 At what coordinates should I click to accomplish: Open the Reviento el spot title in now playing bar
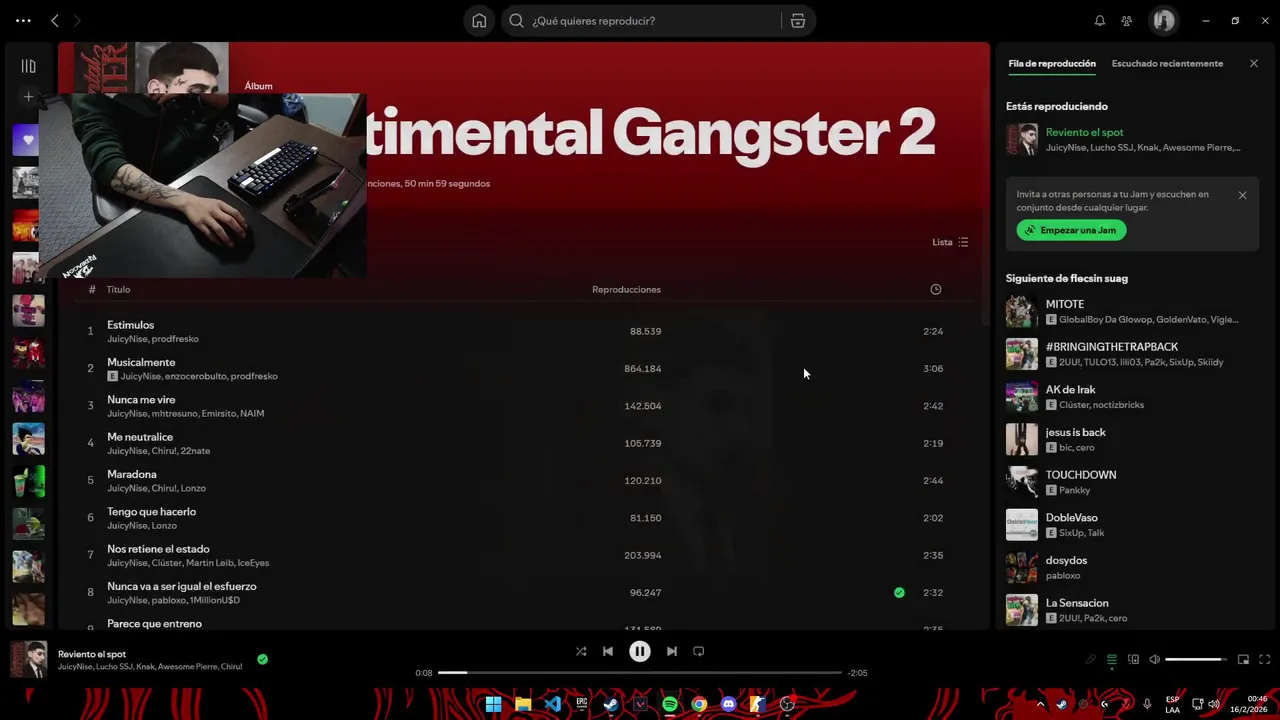coord(92,654)
